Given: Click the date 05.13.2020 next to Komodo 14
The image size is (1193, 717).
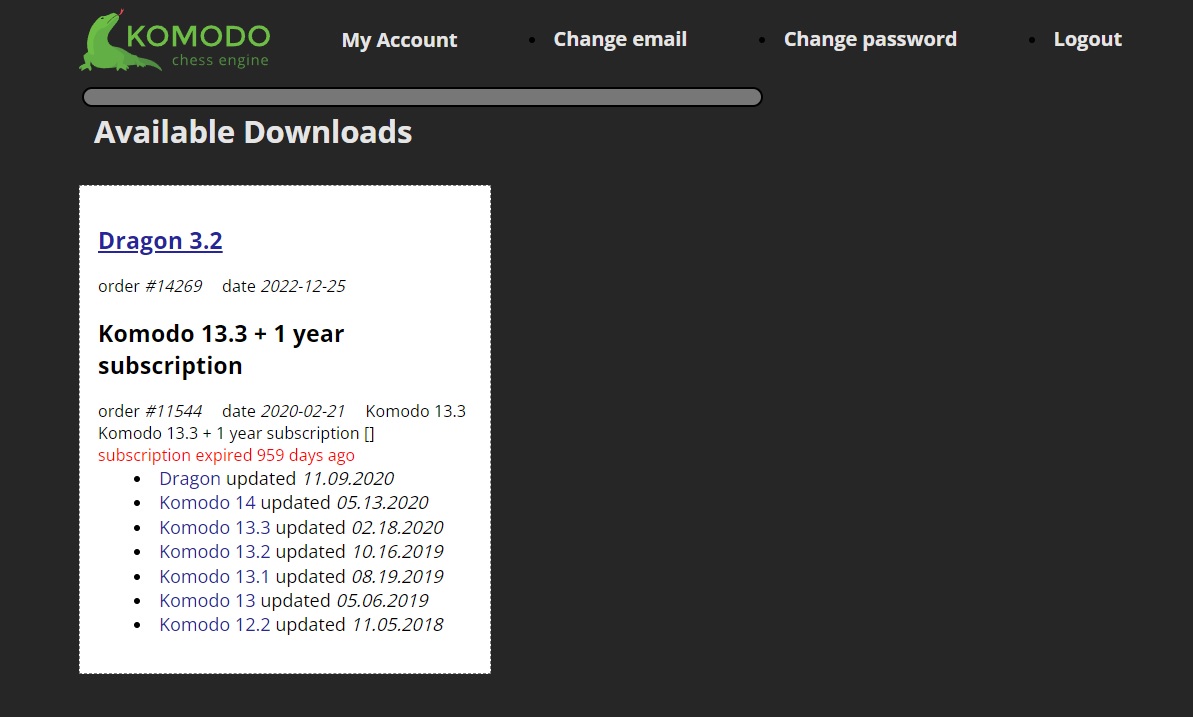Looking at the screenshot, I should [x=383, y=502].
